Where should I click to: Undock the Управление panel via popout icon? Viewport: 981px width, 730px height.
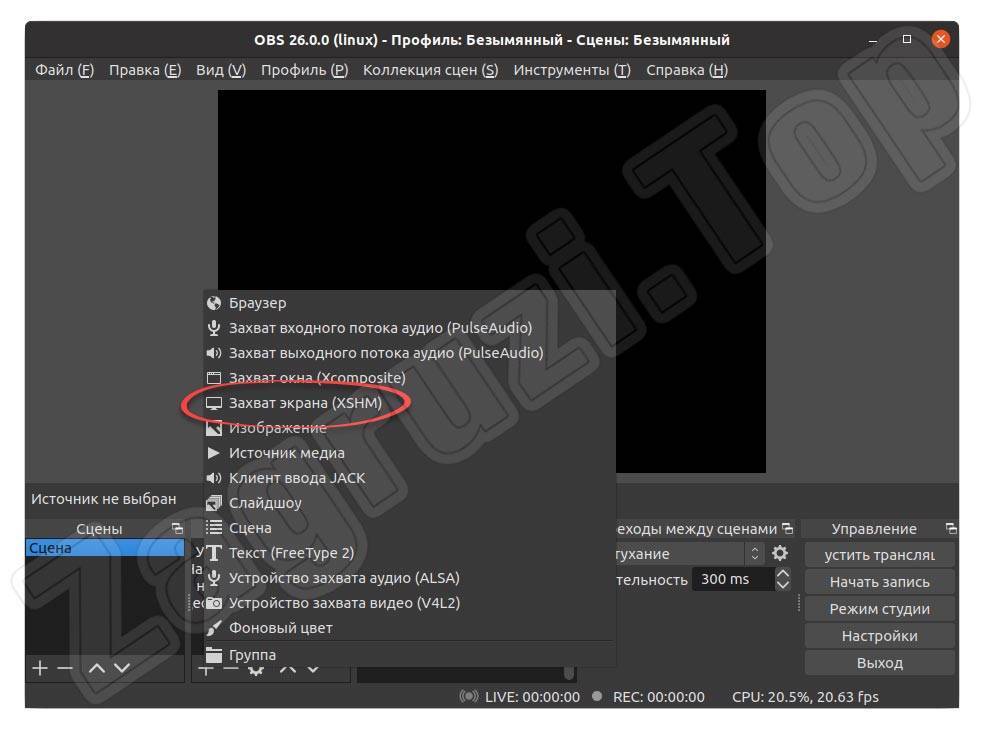952,529
